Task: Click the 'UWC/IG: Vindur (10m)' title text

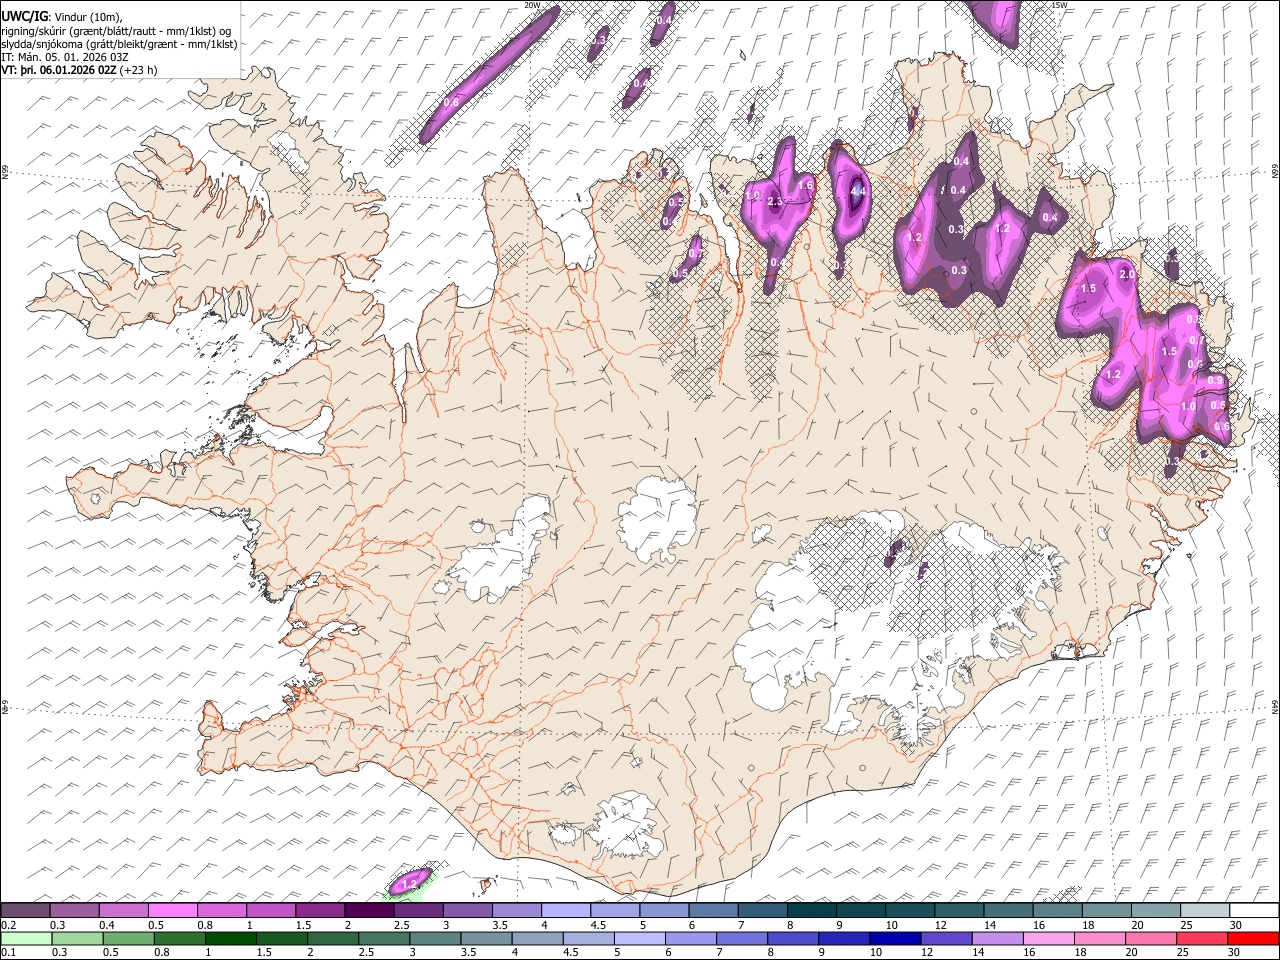Action: pos(60,16)
